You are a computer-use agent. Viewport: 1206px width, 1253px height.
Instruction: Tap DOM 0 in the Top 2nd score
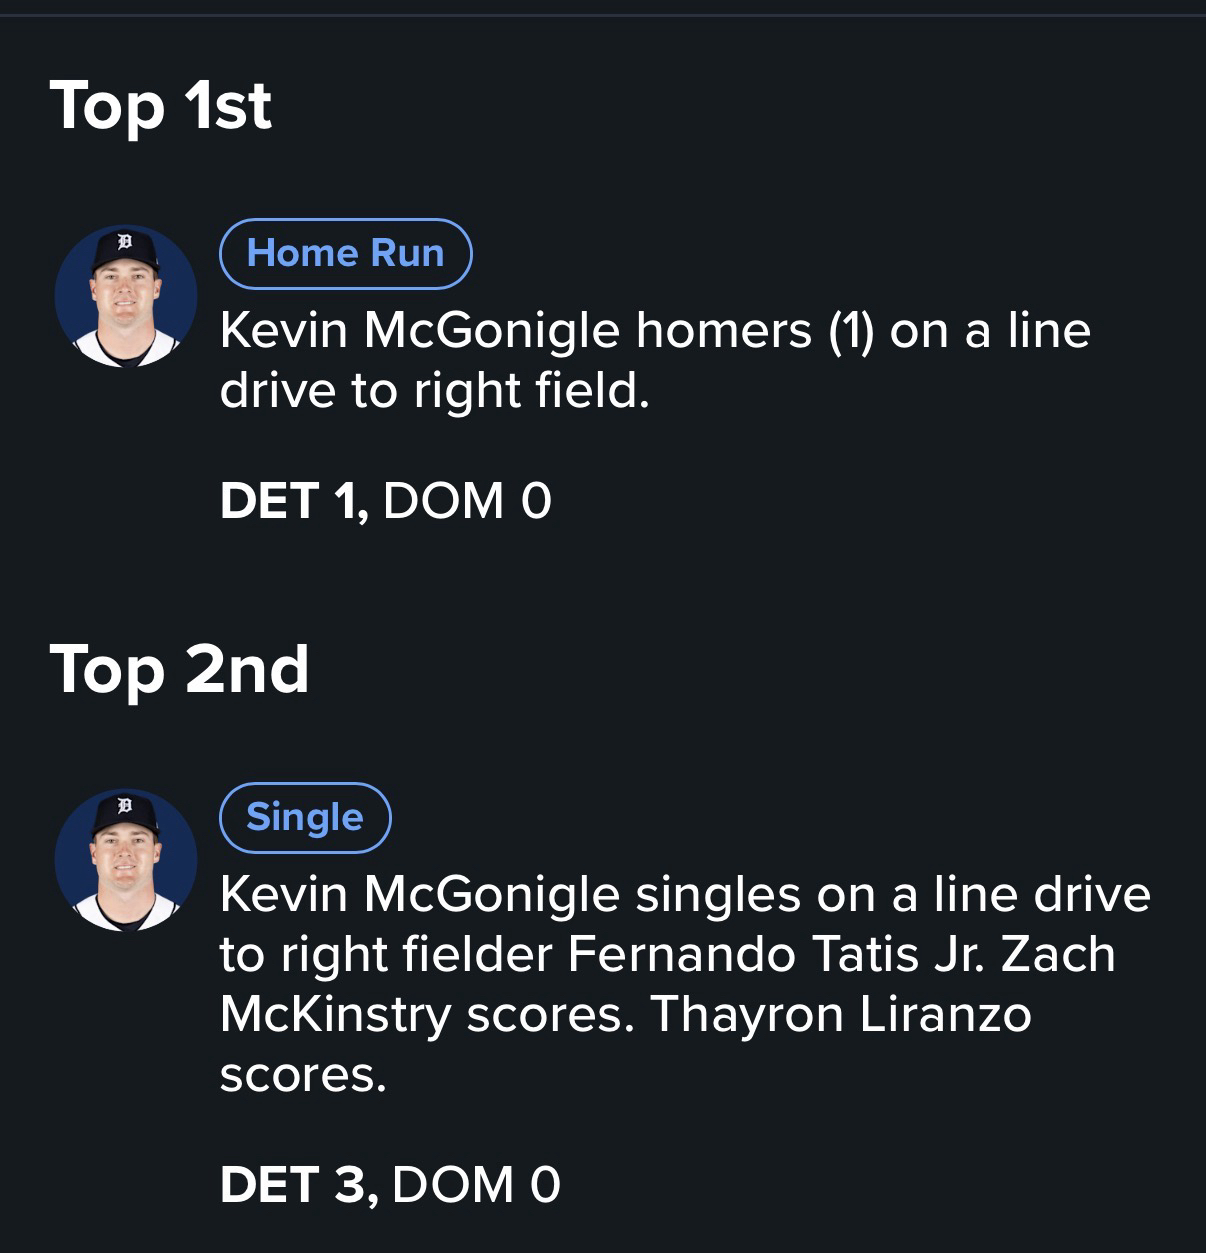pos(476,1185)
